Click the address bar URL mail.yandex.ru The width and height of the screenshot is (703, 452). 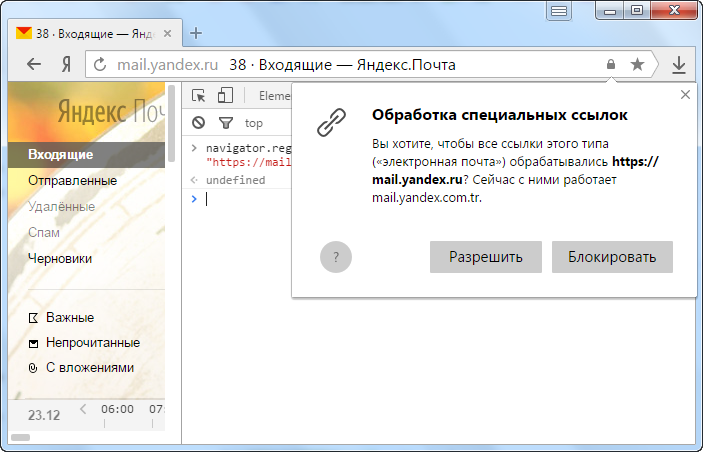click(167, 65)
